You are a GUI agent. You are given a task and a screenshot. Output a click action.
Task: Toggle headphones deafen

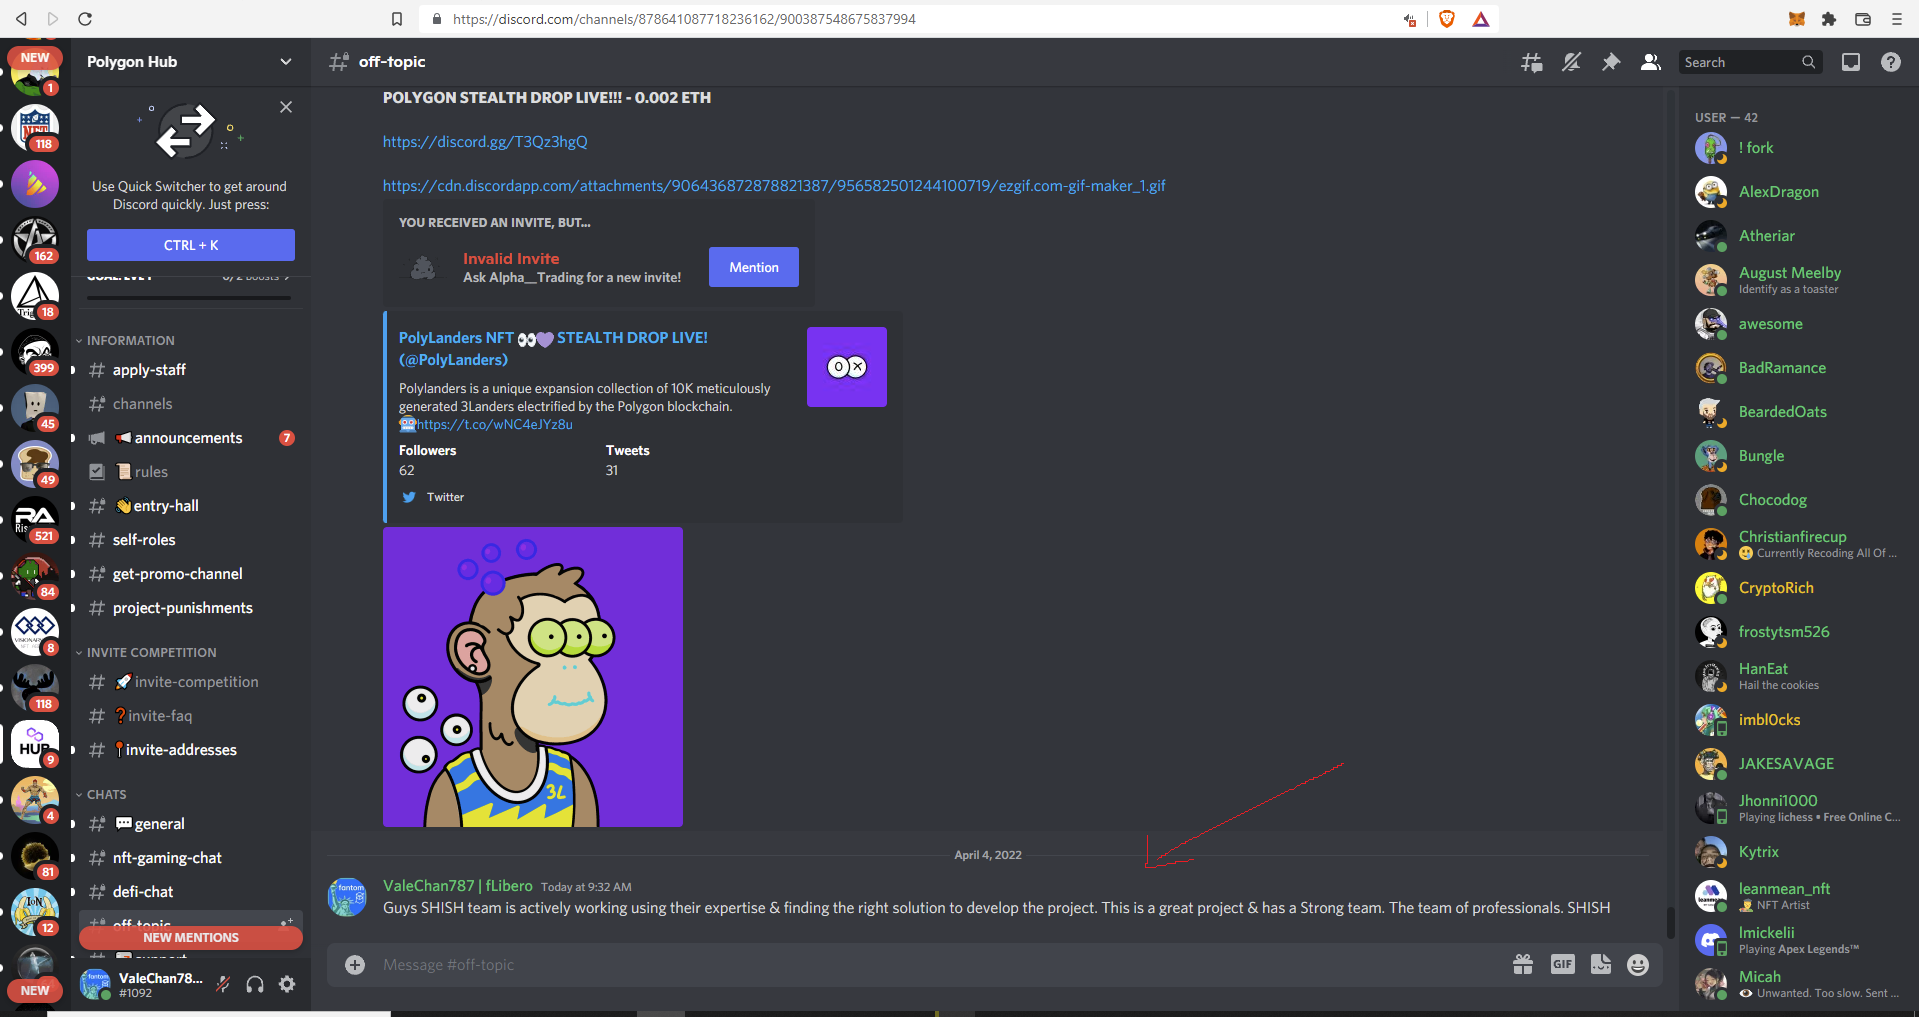(255, 984)
